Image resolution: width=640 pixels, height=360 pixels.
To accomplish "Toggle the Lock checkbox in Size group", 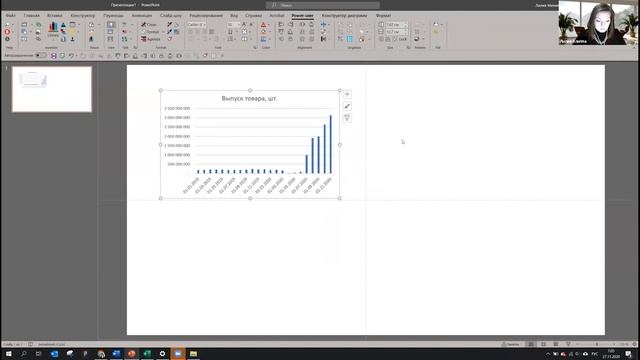I will pos(400,39).
